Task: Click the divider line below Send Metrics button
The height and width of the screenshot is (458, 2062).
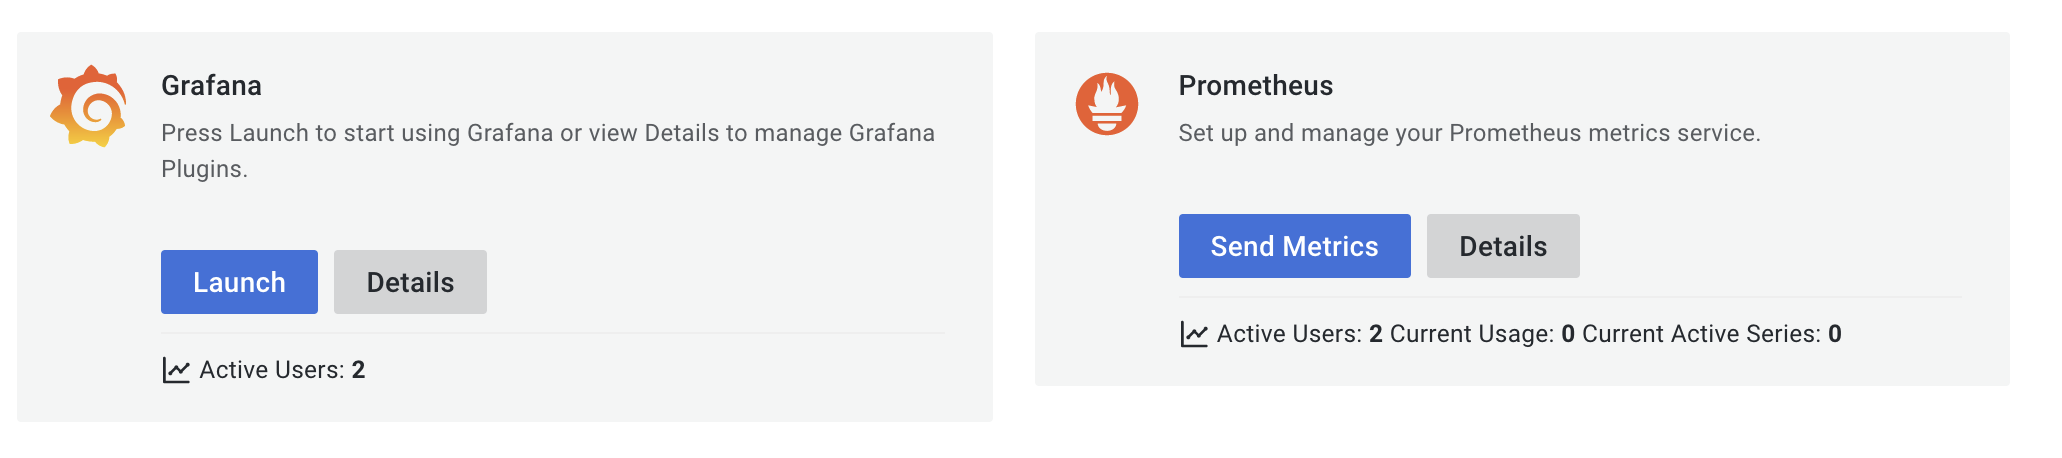Action: 1570,296
